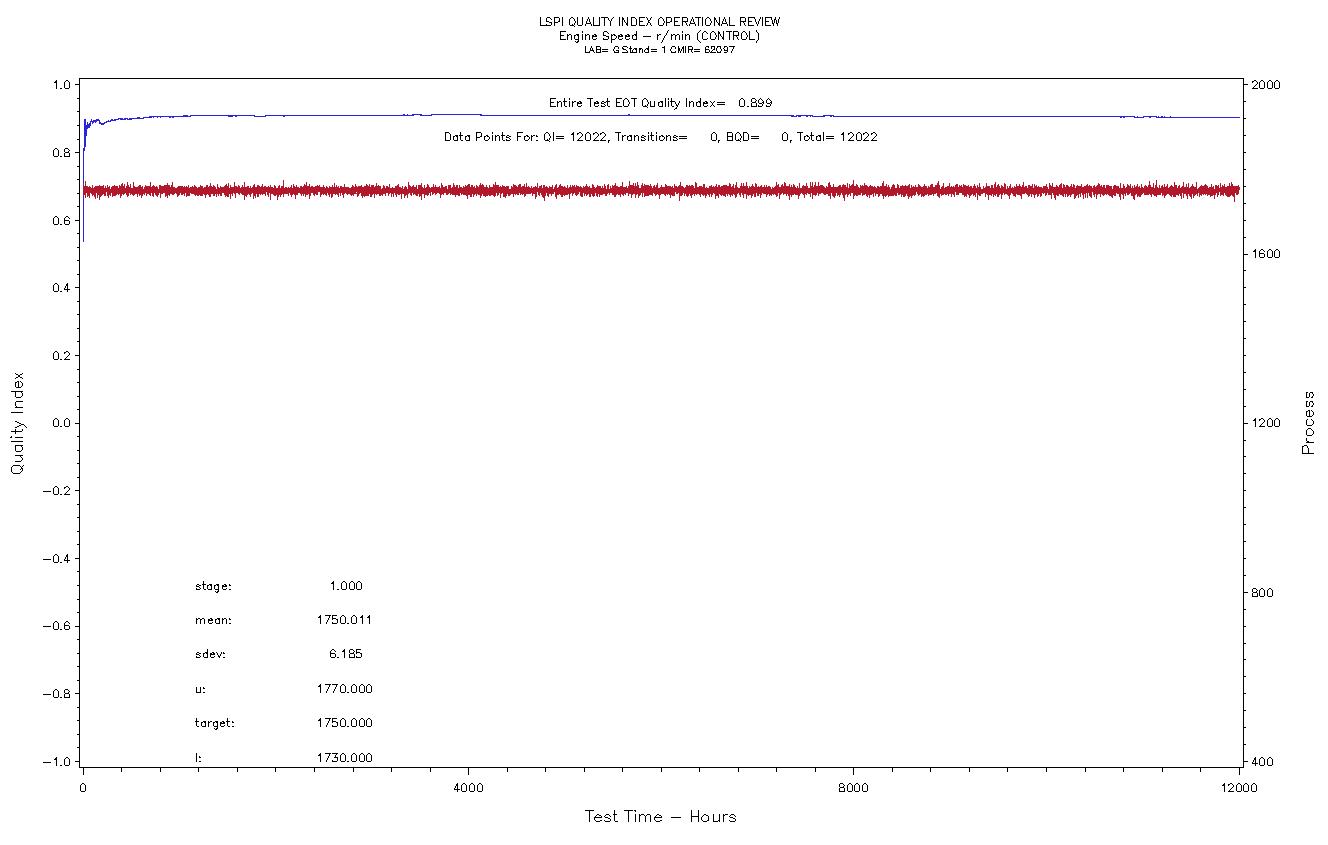Click the x-axis tick label '8000'
The image size is (1328, 845).
point(853,788)
